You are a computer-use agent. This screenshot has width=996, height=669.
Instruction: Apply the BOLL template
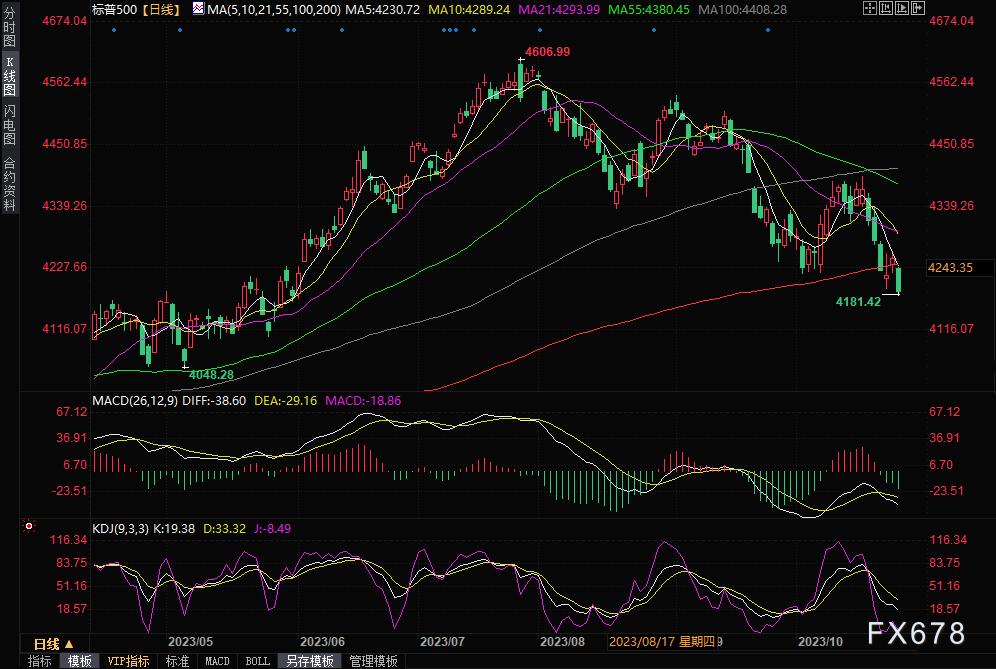click(x=257, y=661)
